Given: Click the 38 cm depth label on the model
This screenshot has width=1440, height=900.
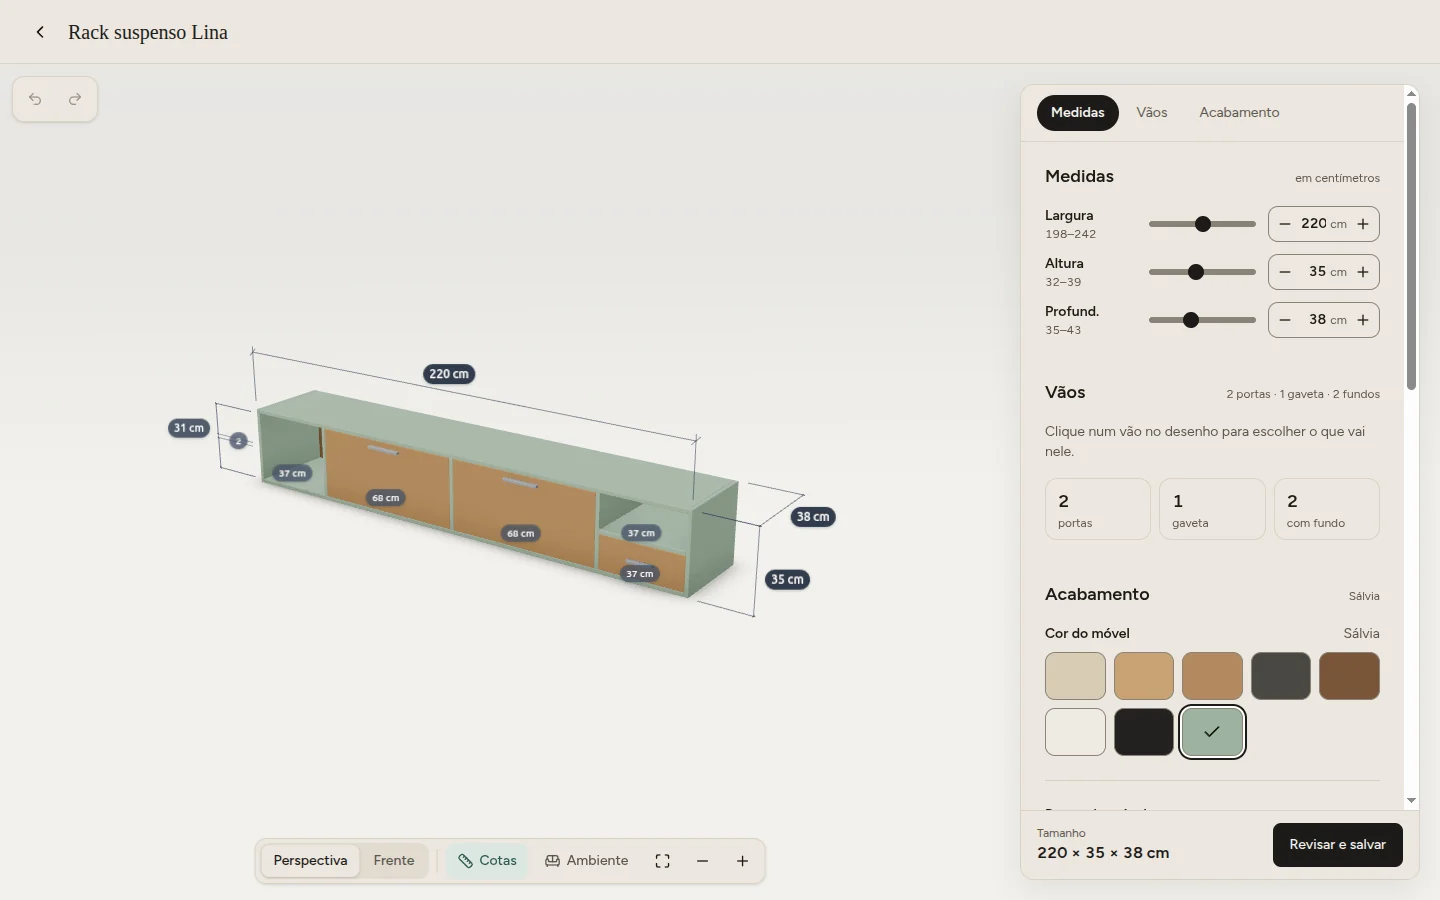Looking at the screenshot, I should (813, 517).
